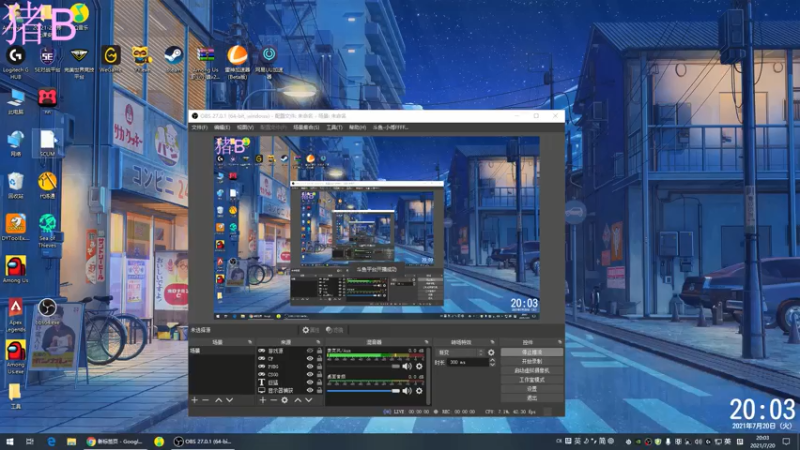Open source properties gear in Sources panel
Image resolution: width=800 pixels, height=450 pixels.
tap(285, 400)
